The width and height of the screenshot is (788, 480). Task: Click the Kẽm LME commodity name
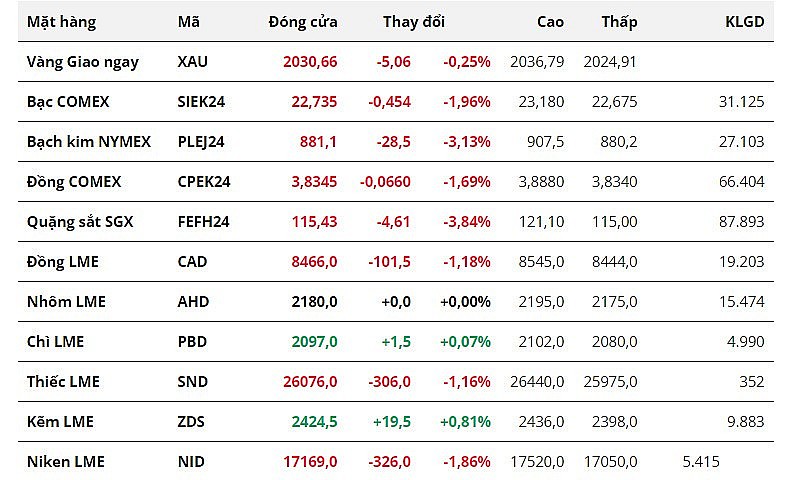point(60,421)
